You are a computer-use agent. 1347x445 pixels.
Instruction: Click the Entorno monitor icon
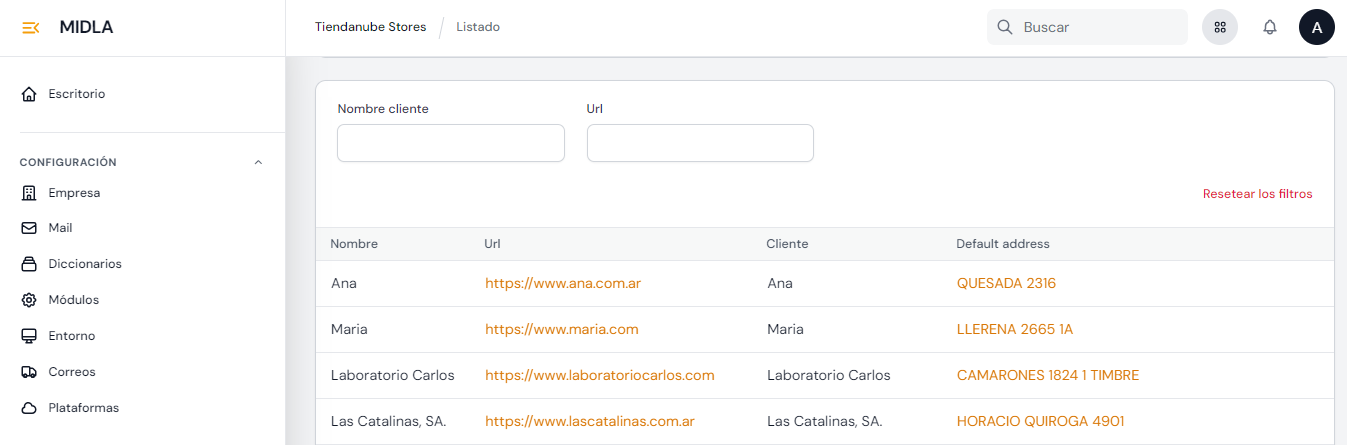29,336
